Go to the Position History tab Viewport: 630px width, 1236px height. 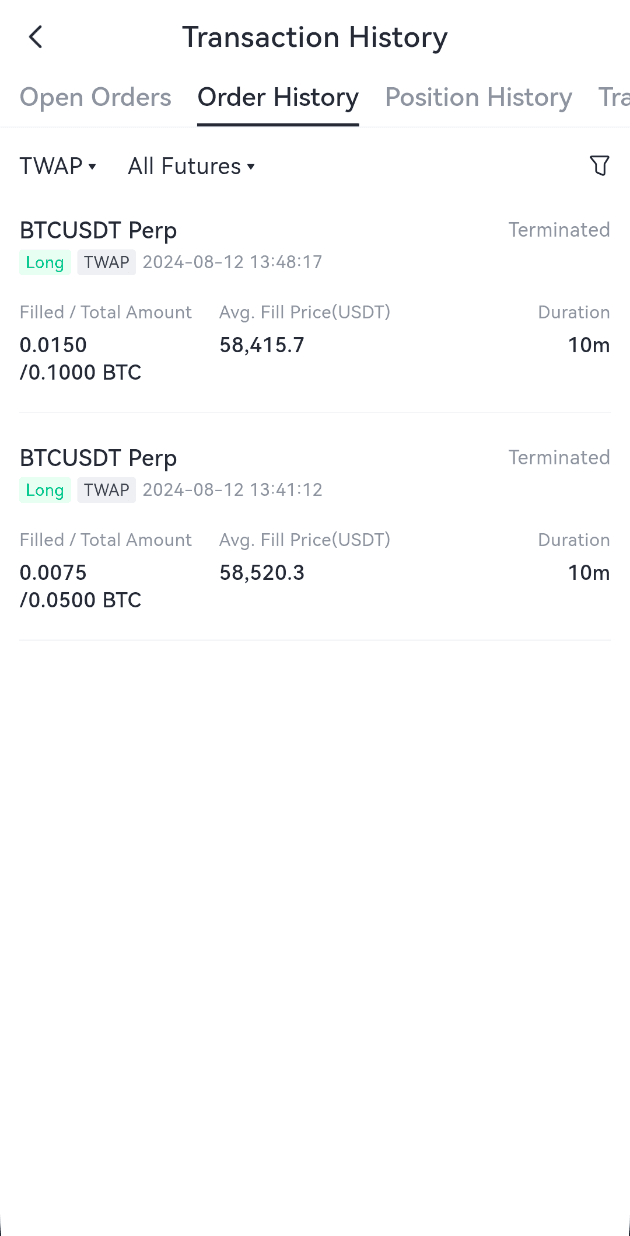click(478, 97)
